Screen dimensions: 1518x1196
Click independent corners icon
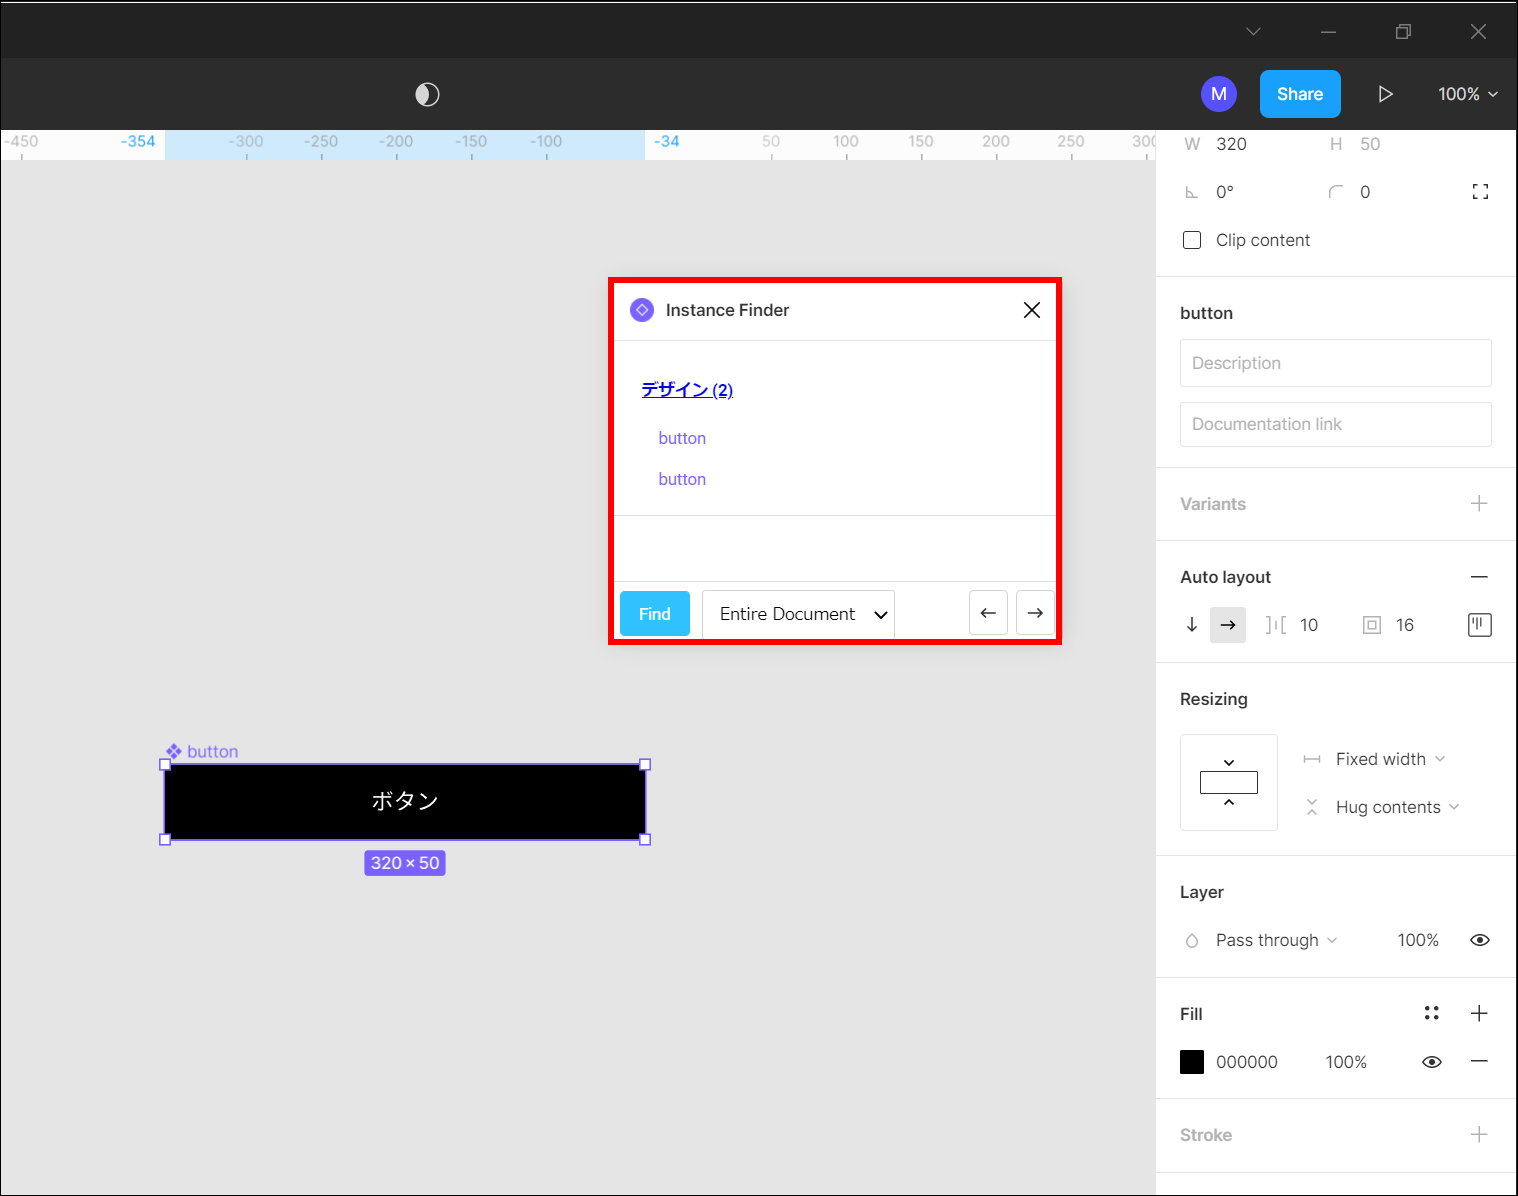pyautogui.click(x=1480, y=192)
